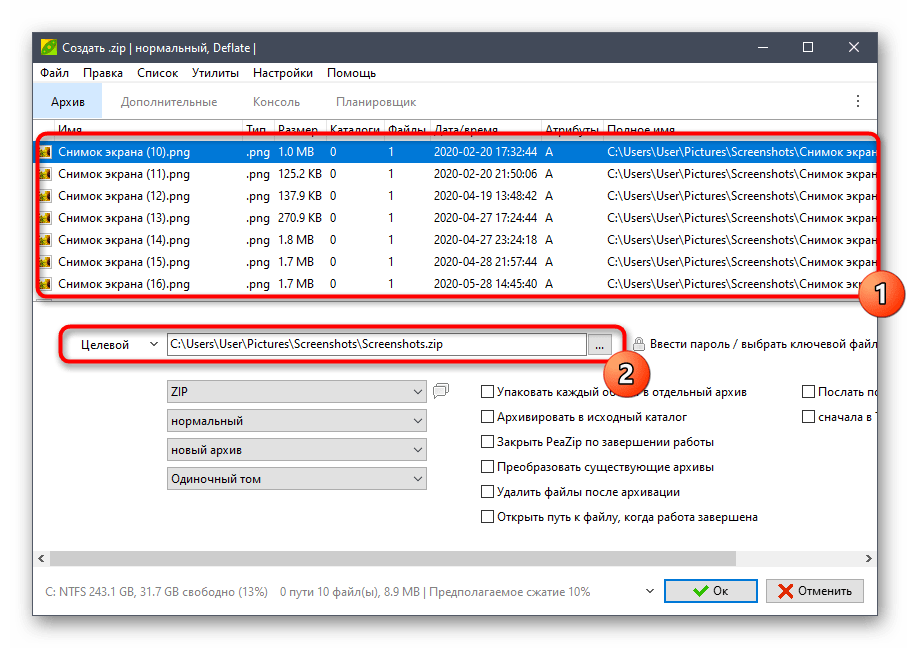Click the browse button with three dots
The height and width of the screenshot is (648, 910).
(x=599, y=344)
